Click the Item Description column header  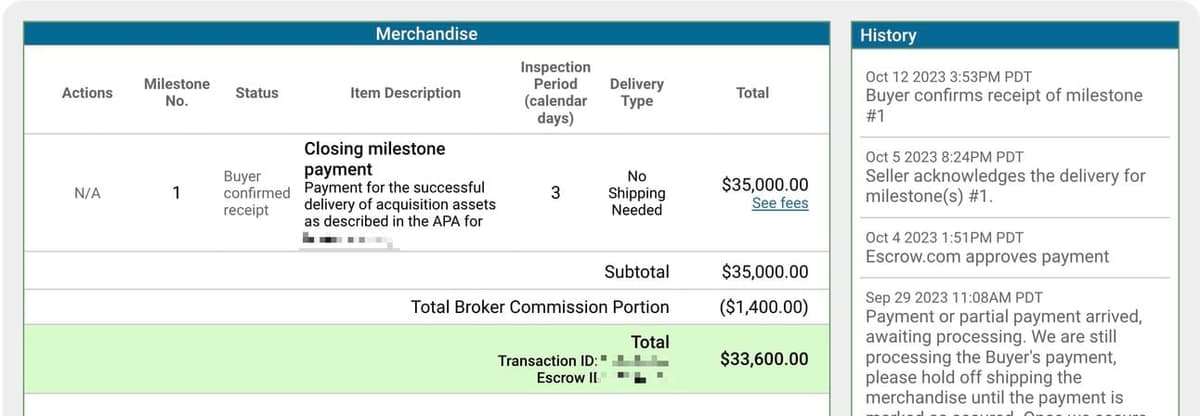pyautogui.click(x=405, y=93)
